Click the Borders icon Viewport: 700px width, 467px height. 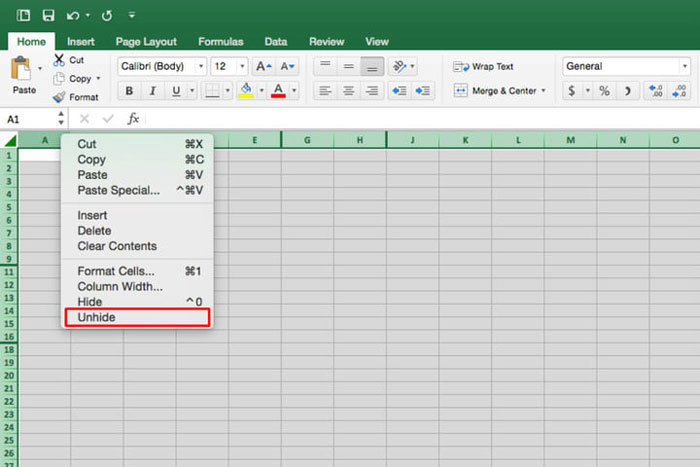point(212,91)
